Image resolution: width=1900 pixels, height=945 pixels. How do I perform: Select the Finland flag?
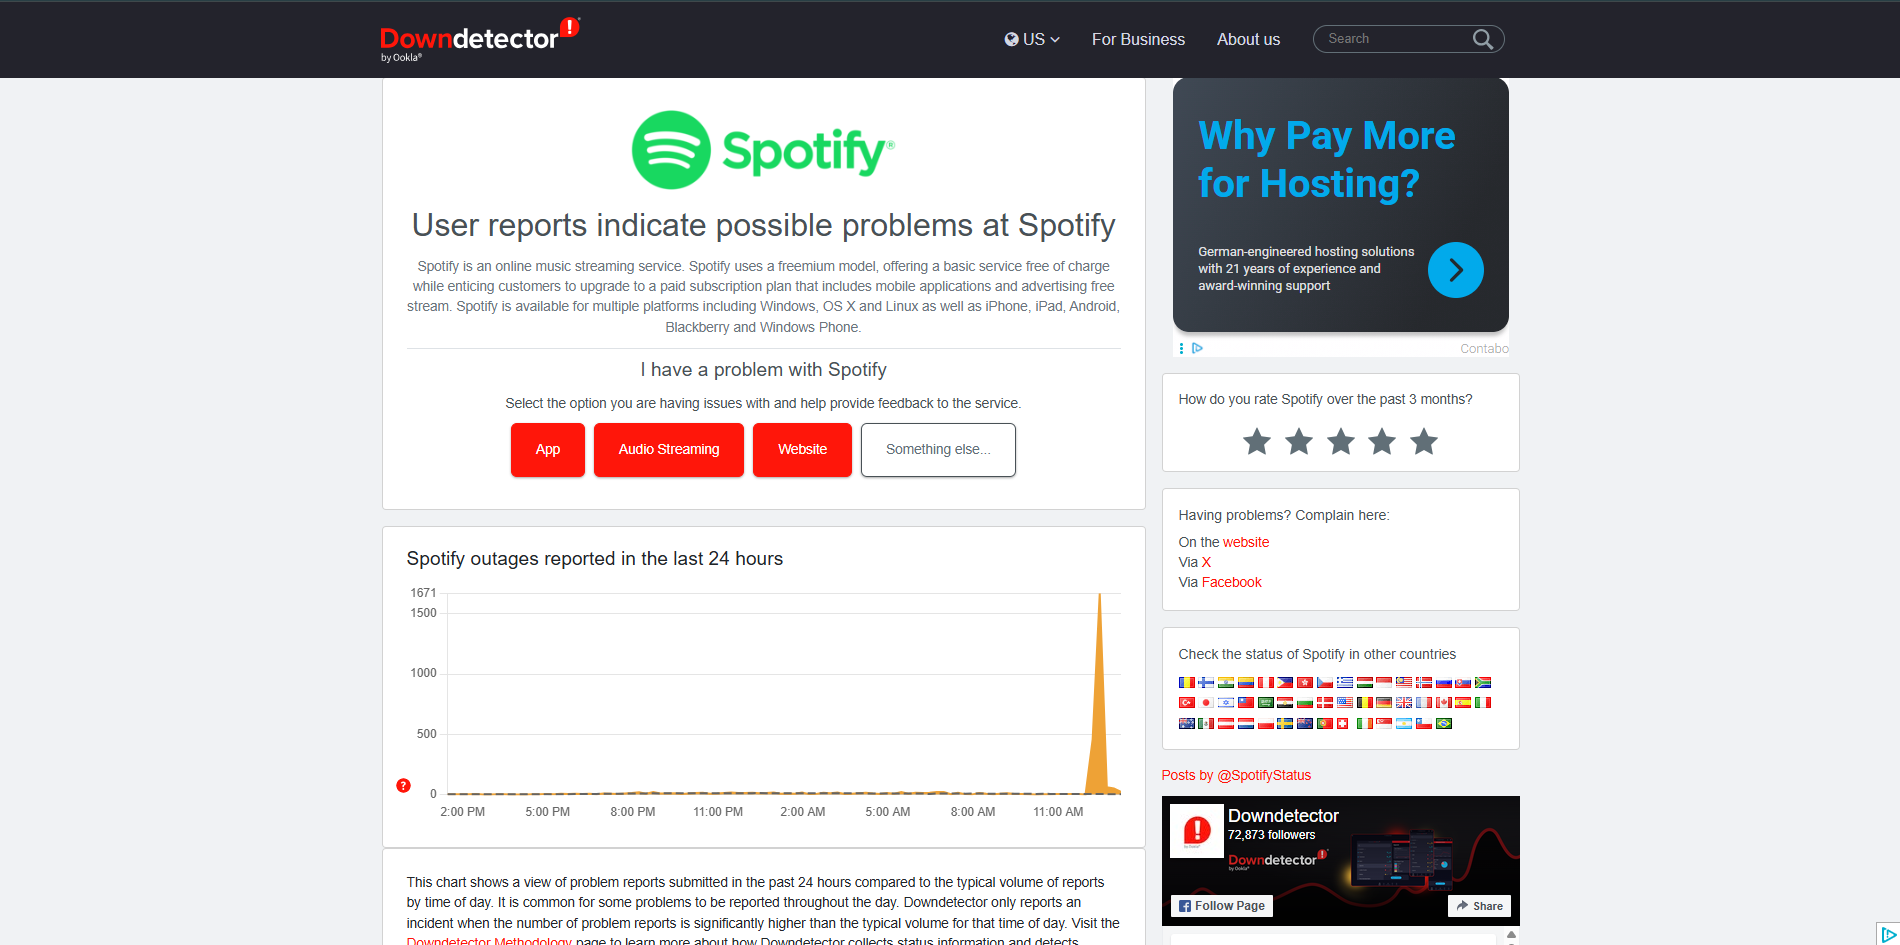click(1206, 683)
